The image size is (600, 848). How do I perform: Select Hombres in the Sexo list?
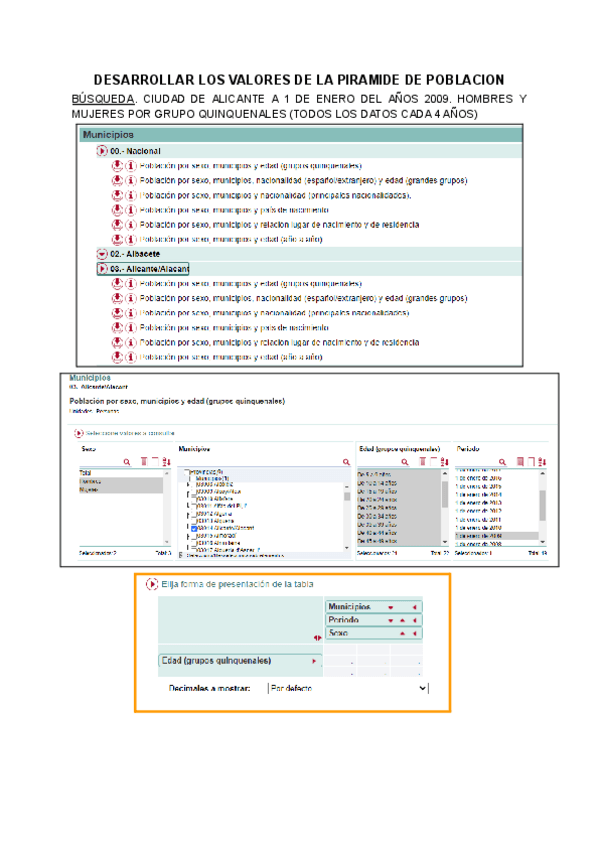121,481
